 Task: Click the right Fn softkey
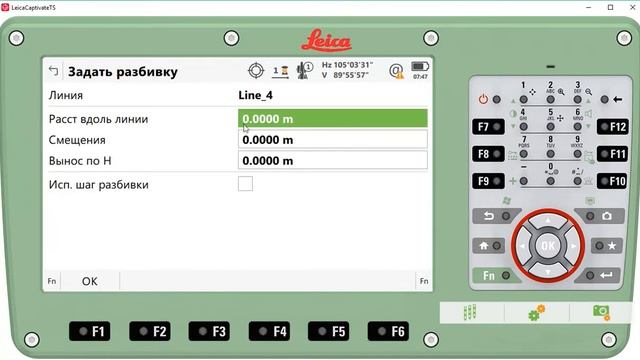pos(424,281)
